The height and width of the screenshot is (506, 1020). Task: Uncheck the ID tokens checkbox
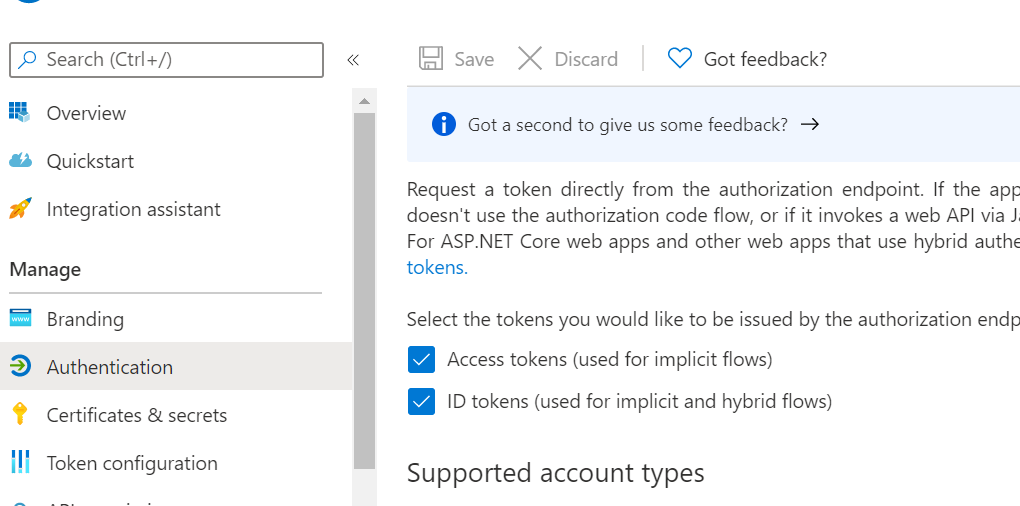coord(422,402)
